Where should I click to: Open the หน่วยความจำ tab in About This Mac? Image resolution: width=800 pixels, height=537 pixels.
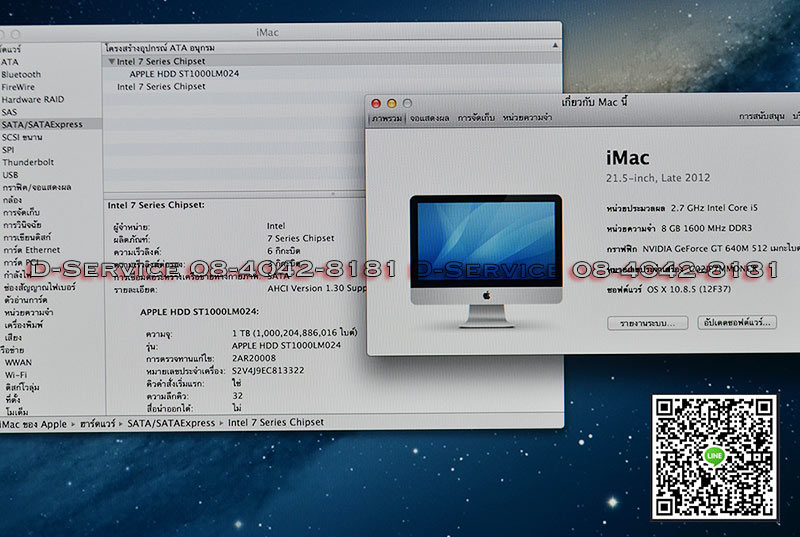(527, 117)
